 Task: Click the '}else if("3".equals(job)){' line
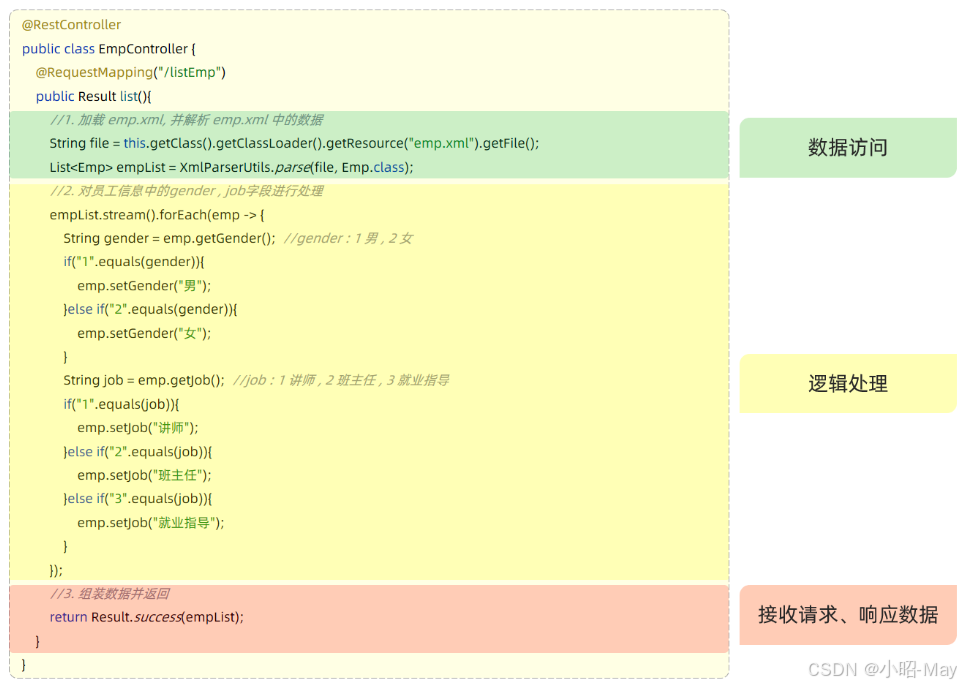tap(137, 499)
